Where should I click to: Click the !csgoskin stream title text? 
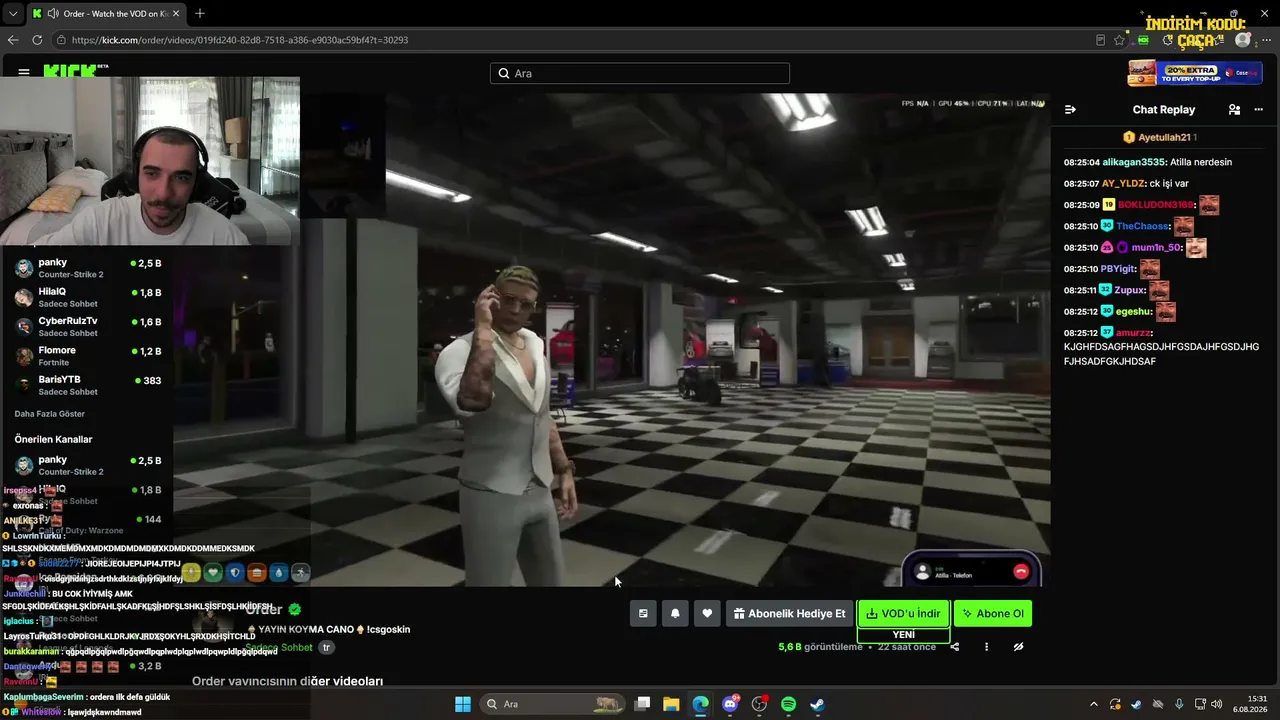click(388, 629)
